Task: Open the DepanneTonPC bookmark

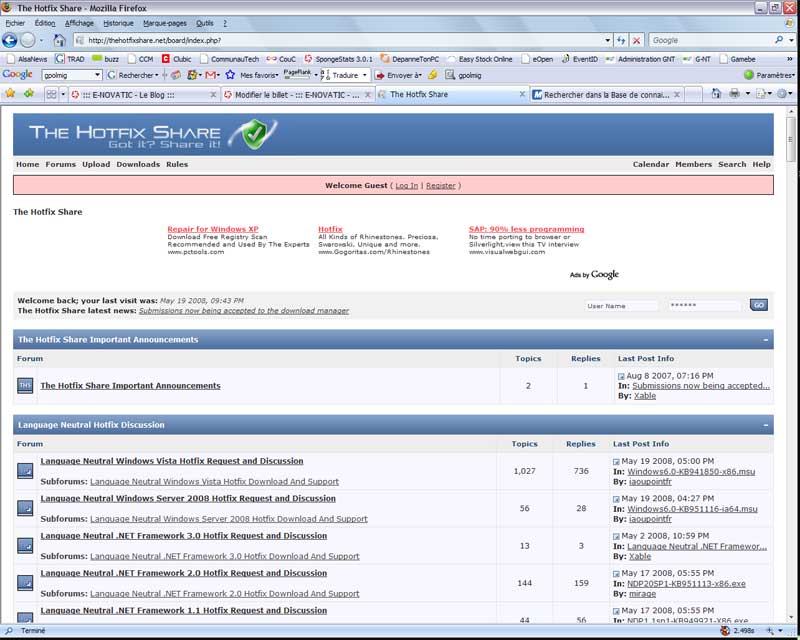Action: click(x=410, y=59)
